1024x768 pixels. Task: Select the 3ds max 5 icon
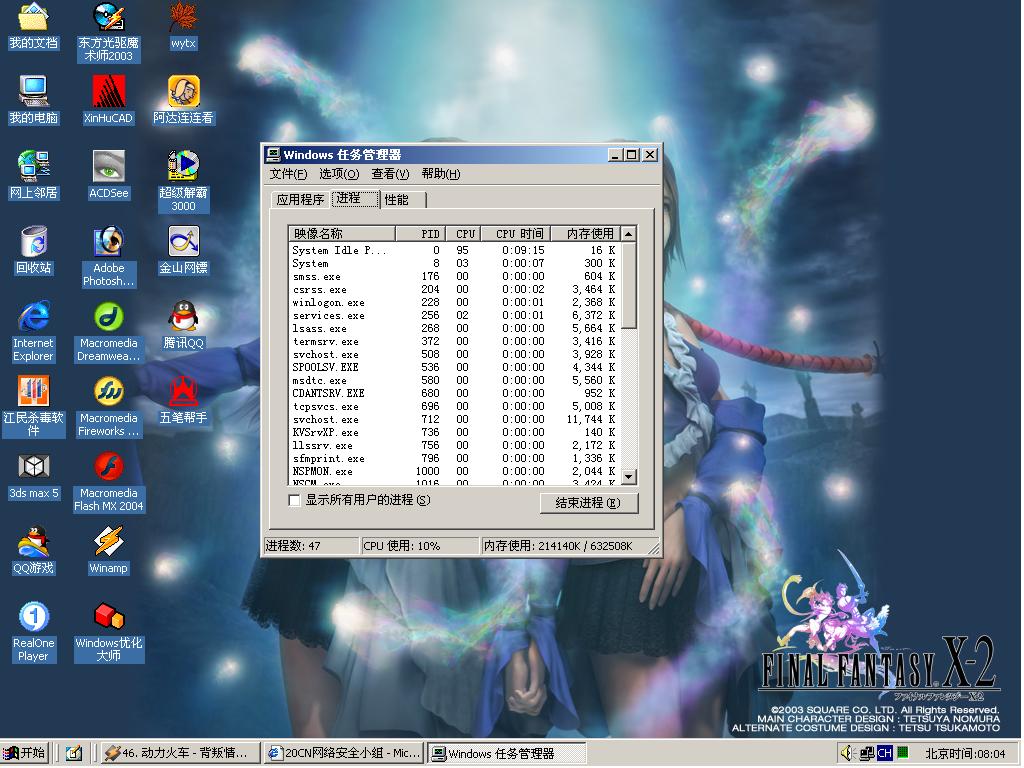click(33, 476)
